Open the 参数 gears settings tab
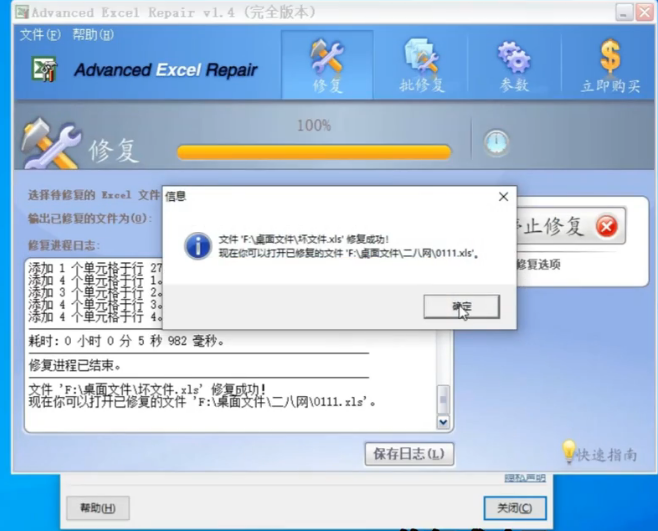Screen dimensions: 658x531 [x=514, y=65]
